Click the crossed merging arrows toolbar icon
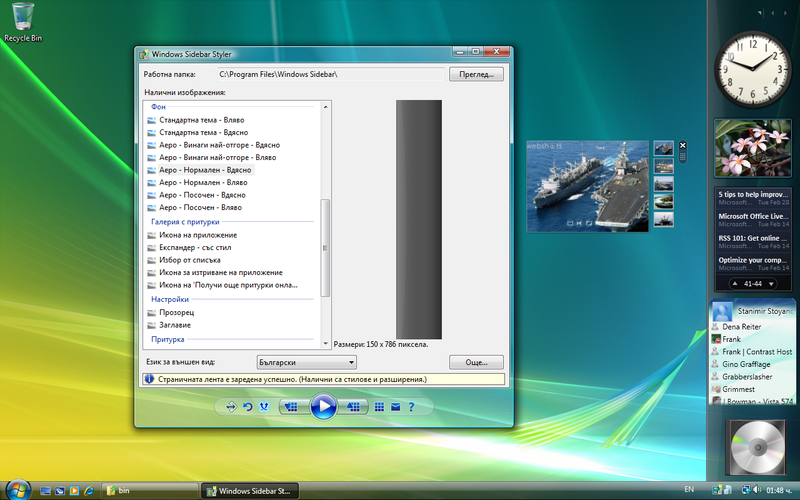Viewport: 800px width, 500px height. [264, 407]
